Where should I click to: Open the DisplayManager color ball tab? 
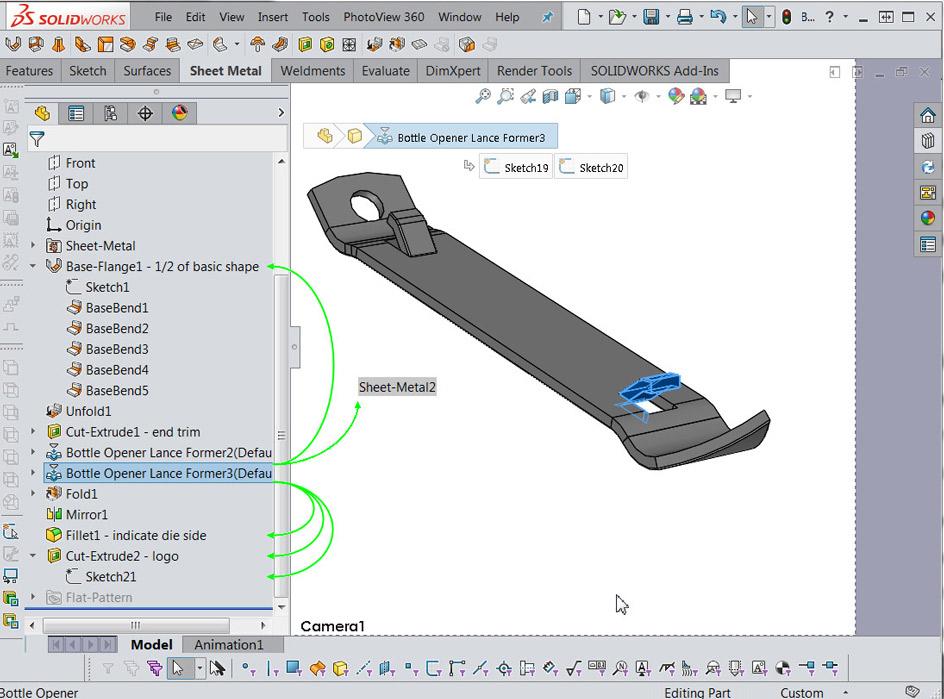[179, 113]
